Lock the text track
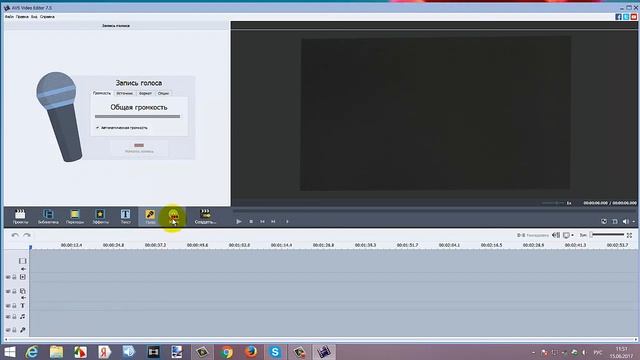The height and width of the screenshot is (360, 640). [x=14, y=306]
